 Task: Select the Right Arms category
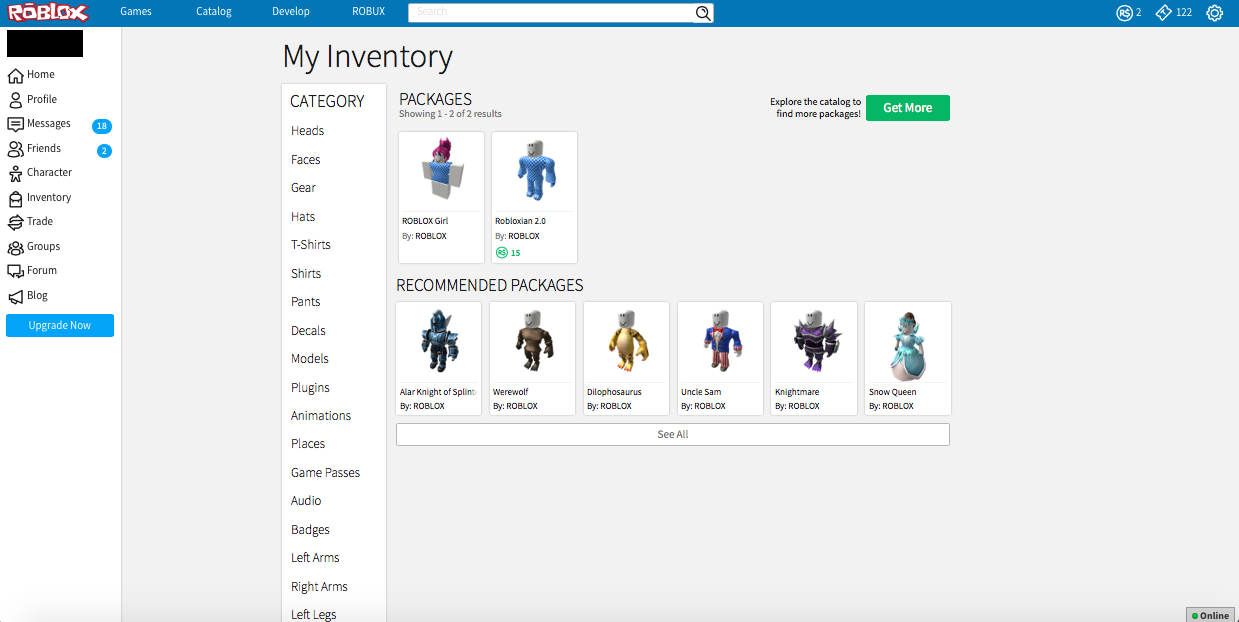[319, 587]
